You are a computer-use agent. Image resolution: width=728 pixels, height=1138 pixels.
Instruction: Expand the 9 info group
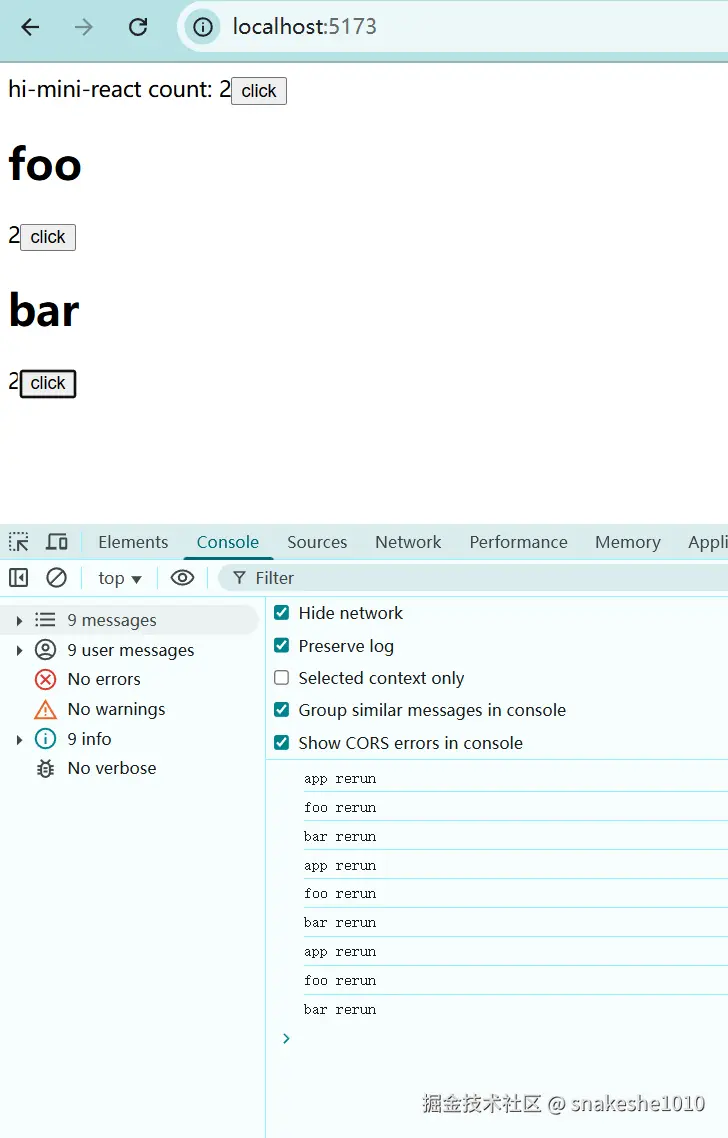click(x=20, y=740)
